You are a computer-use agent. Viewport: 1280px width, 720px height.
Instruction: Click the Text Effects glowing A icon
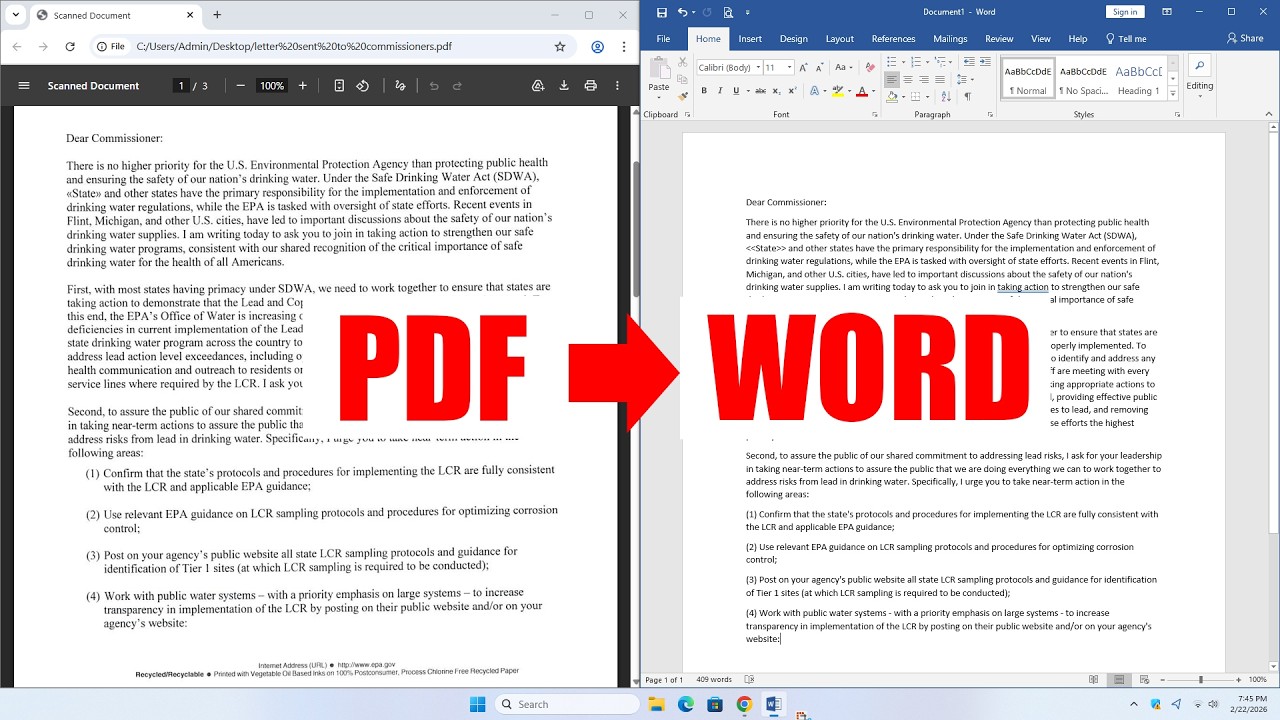816,91
